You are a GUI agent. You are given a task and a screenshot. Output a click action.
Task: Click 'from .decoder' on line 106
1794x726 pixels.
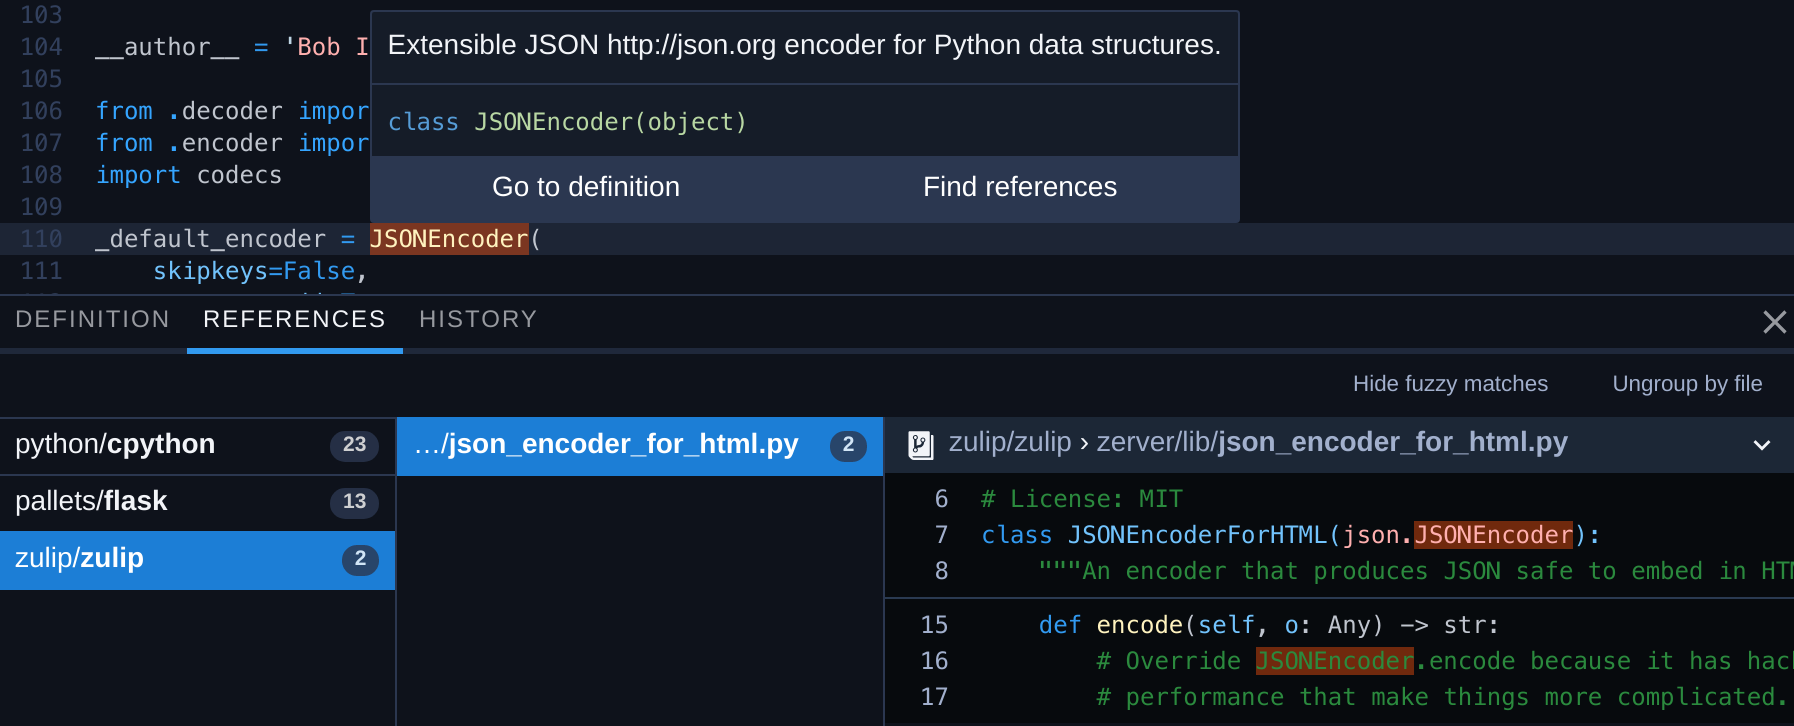click(x=189, y=111)
